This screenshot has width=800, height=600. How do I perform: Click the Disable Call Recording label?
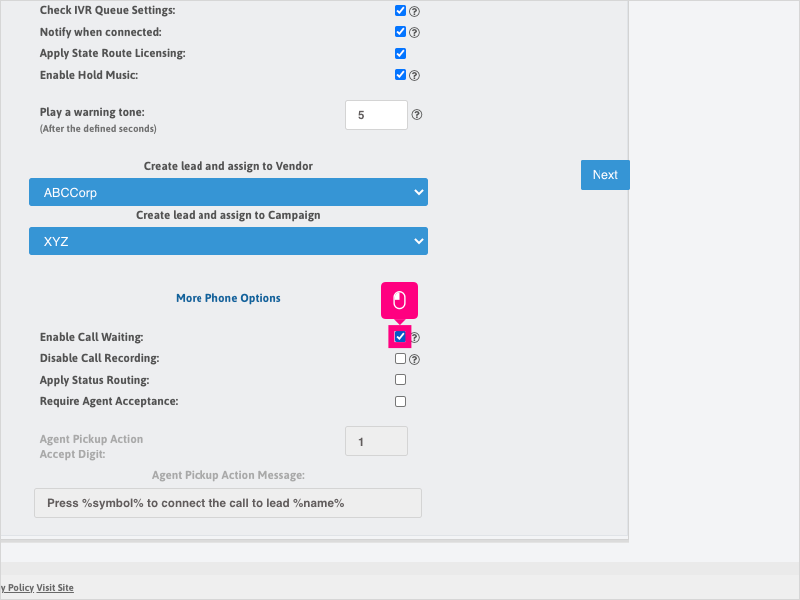coord(99,358)
